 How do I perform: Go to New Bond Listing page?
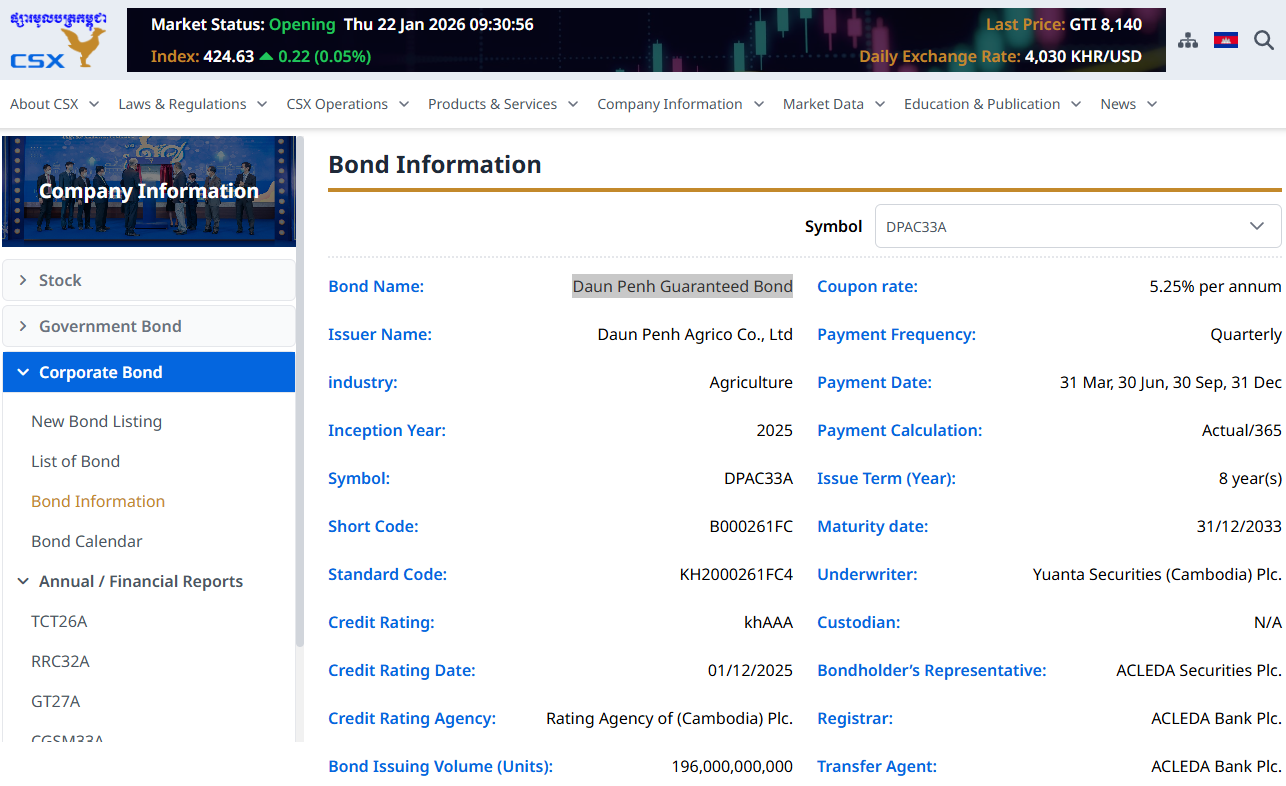[96, 421]
